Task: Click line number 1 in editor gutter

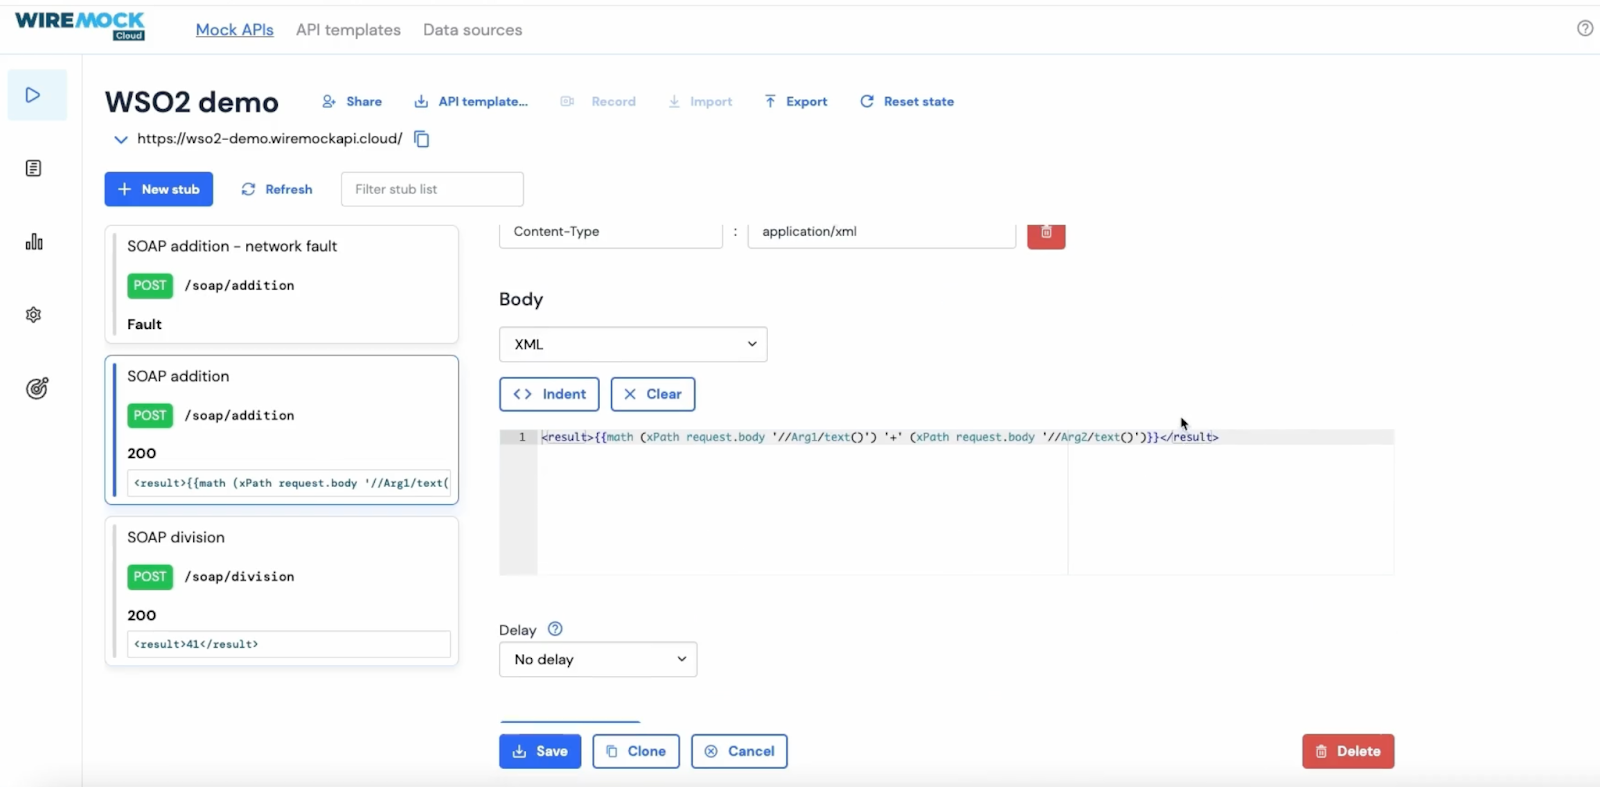Action: (521, 437)
